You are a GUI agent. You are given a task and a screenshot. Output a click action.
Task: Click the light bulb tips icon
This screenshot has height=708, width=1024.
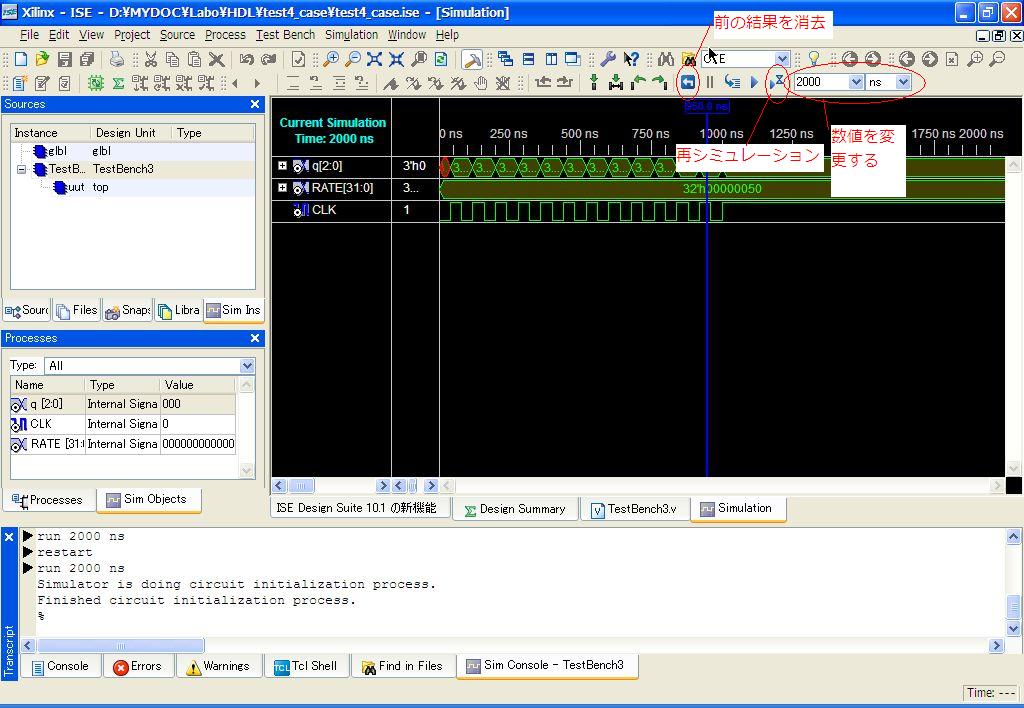point(814,59)
